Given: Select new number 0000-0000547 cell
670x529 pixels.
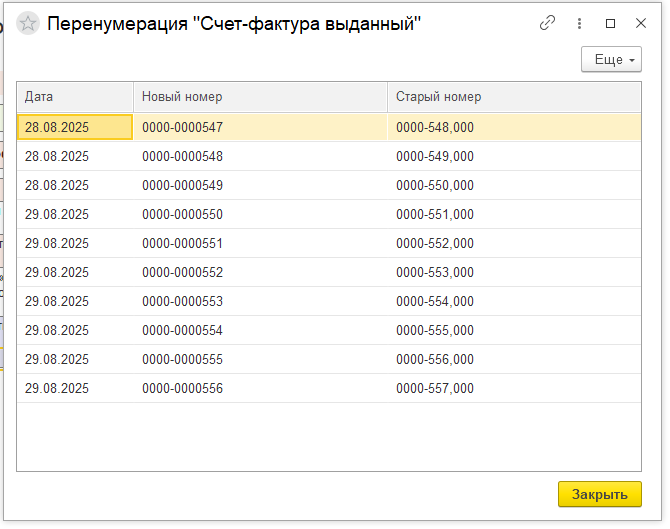Looking at the screenshot, I should [260, 128].
